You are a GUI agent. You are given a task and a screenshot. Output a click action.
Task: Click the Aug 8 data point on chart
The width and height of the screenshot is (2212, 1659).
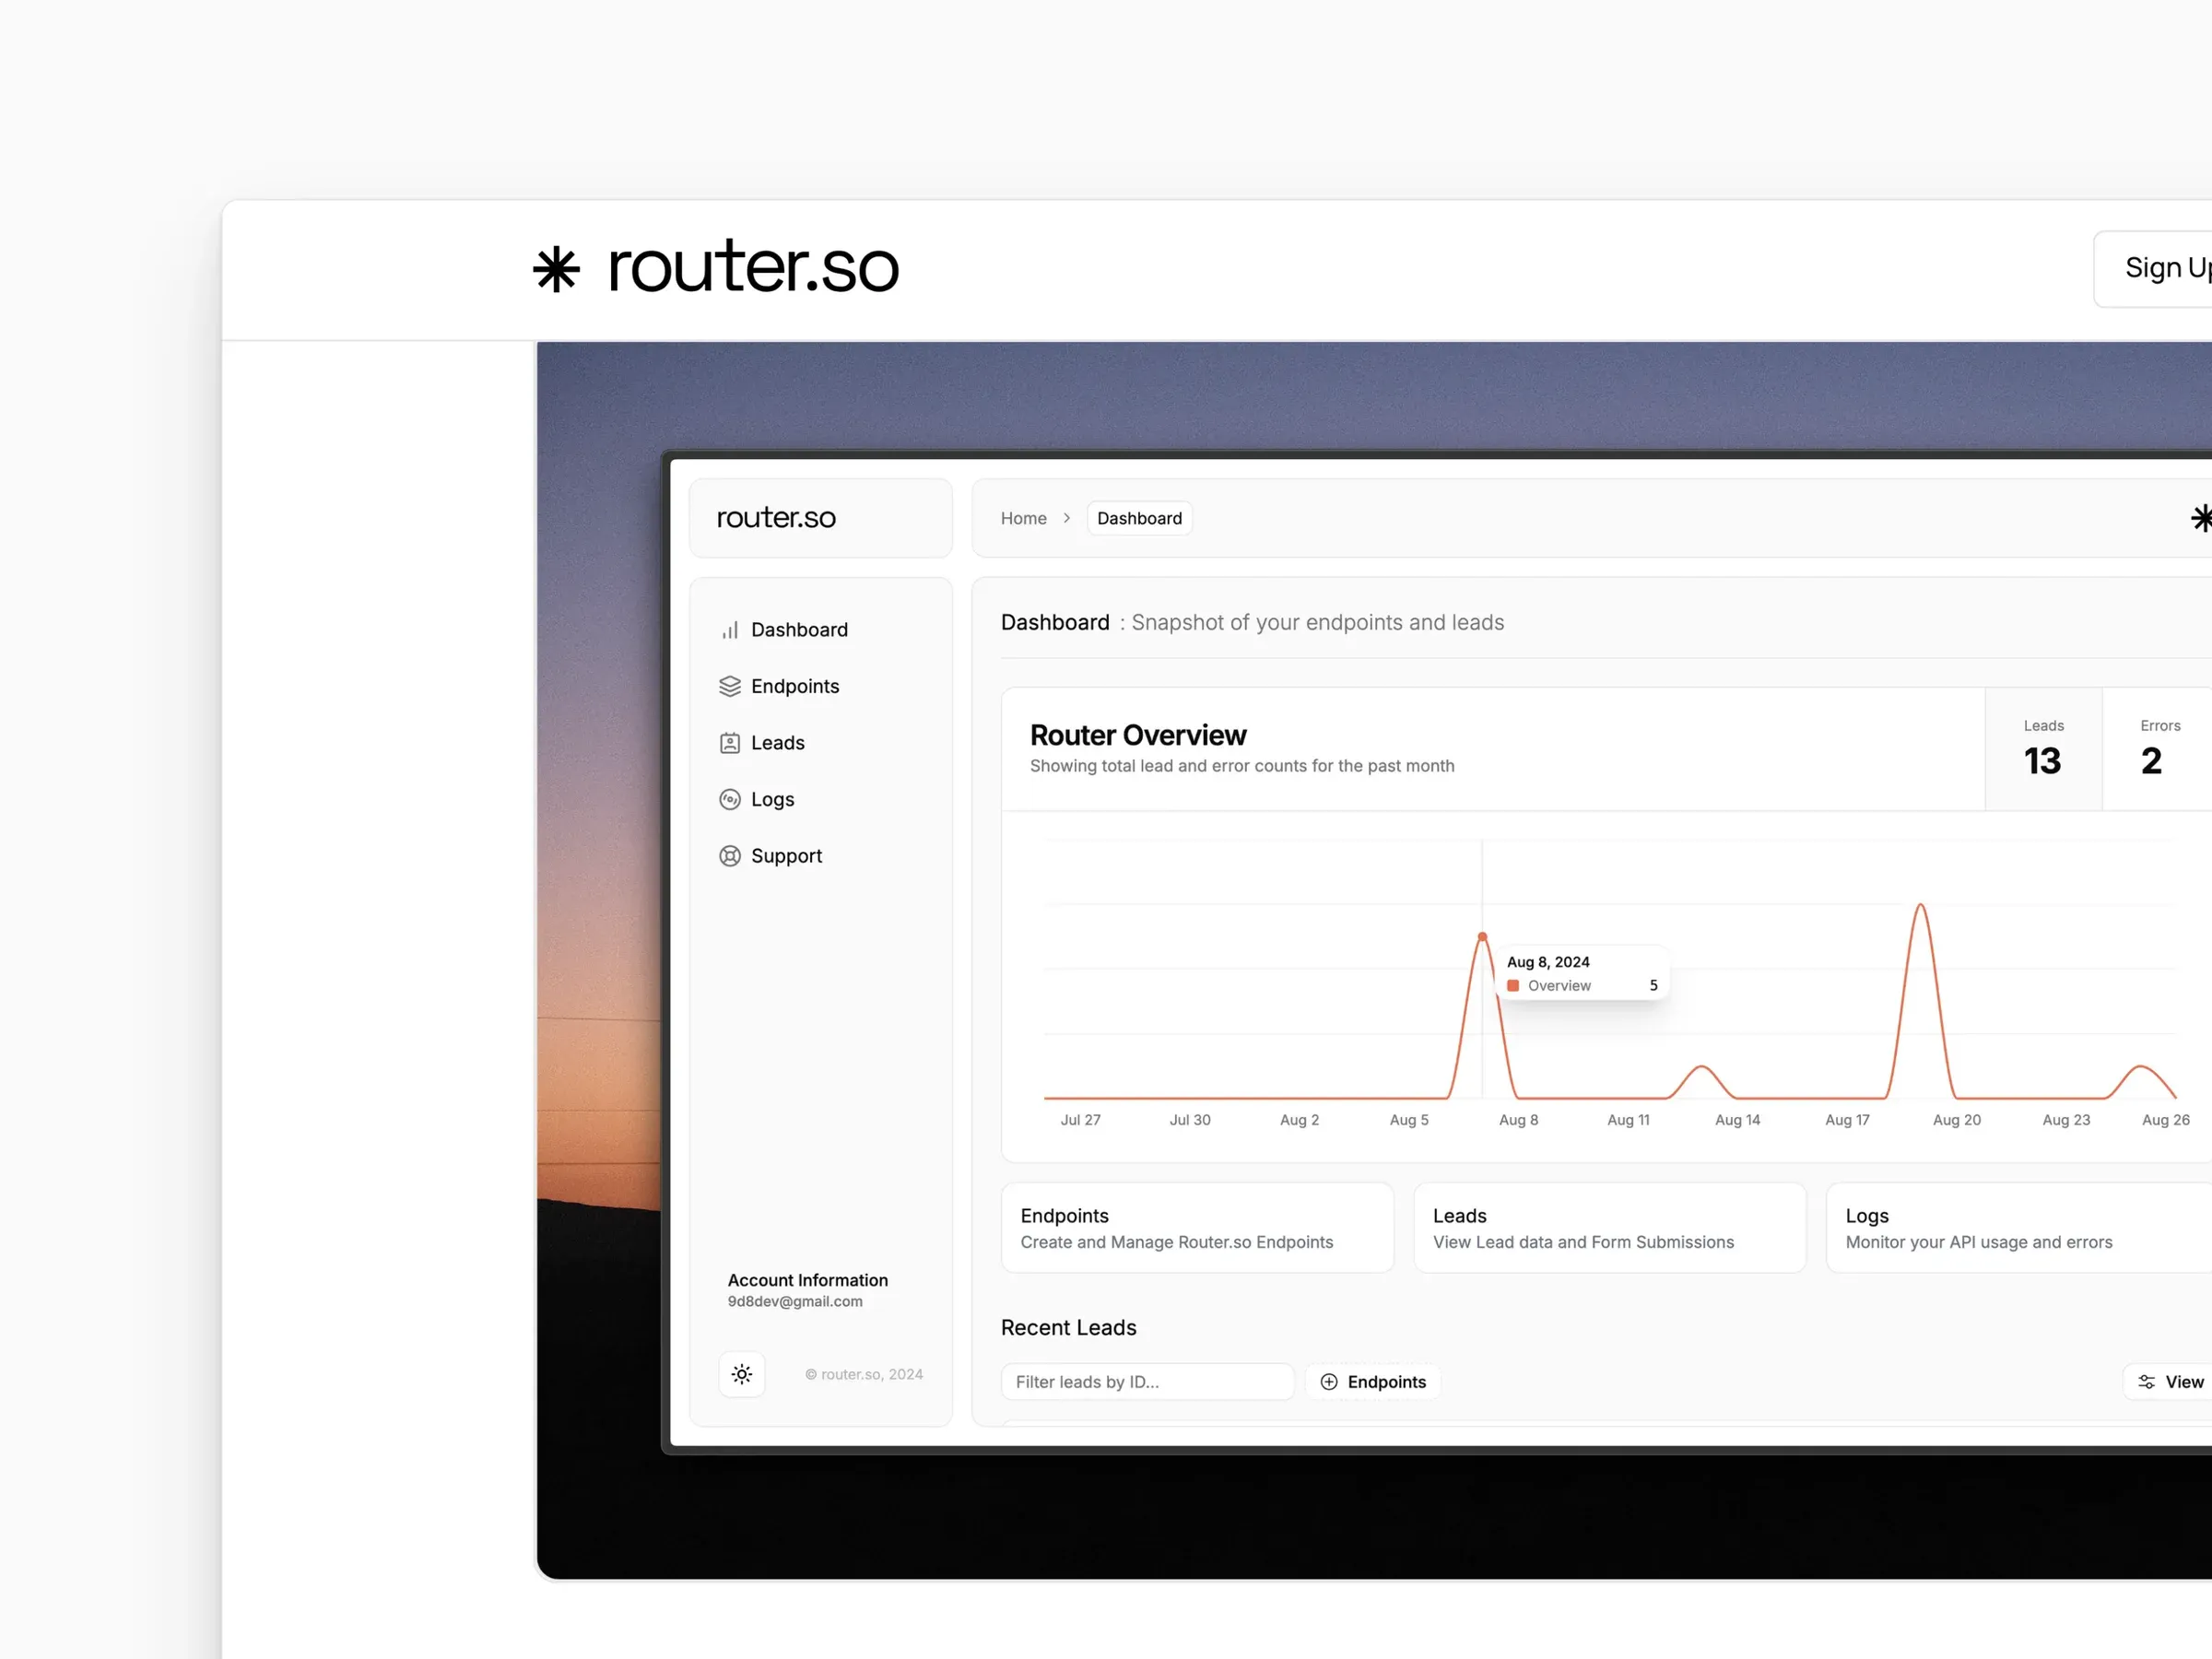(1482, 937)
